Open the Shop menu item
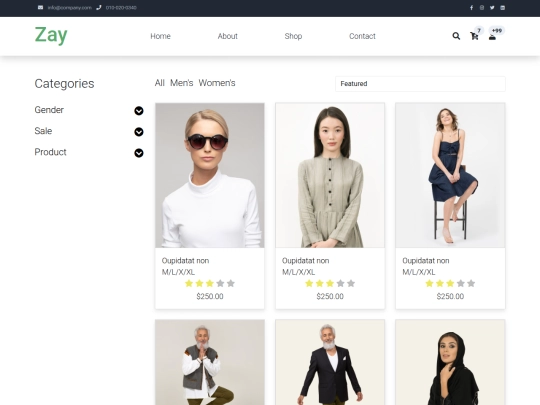 [293, 36]
